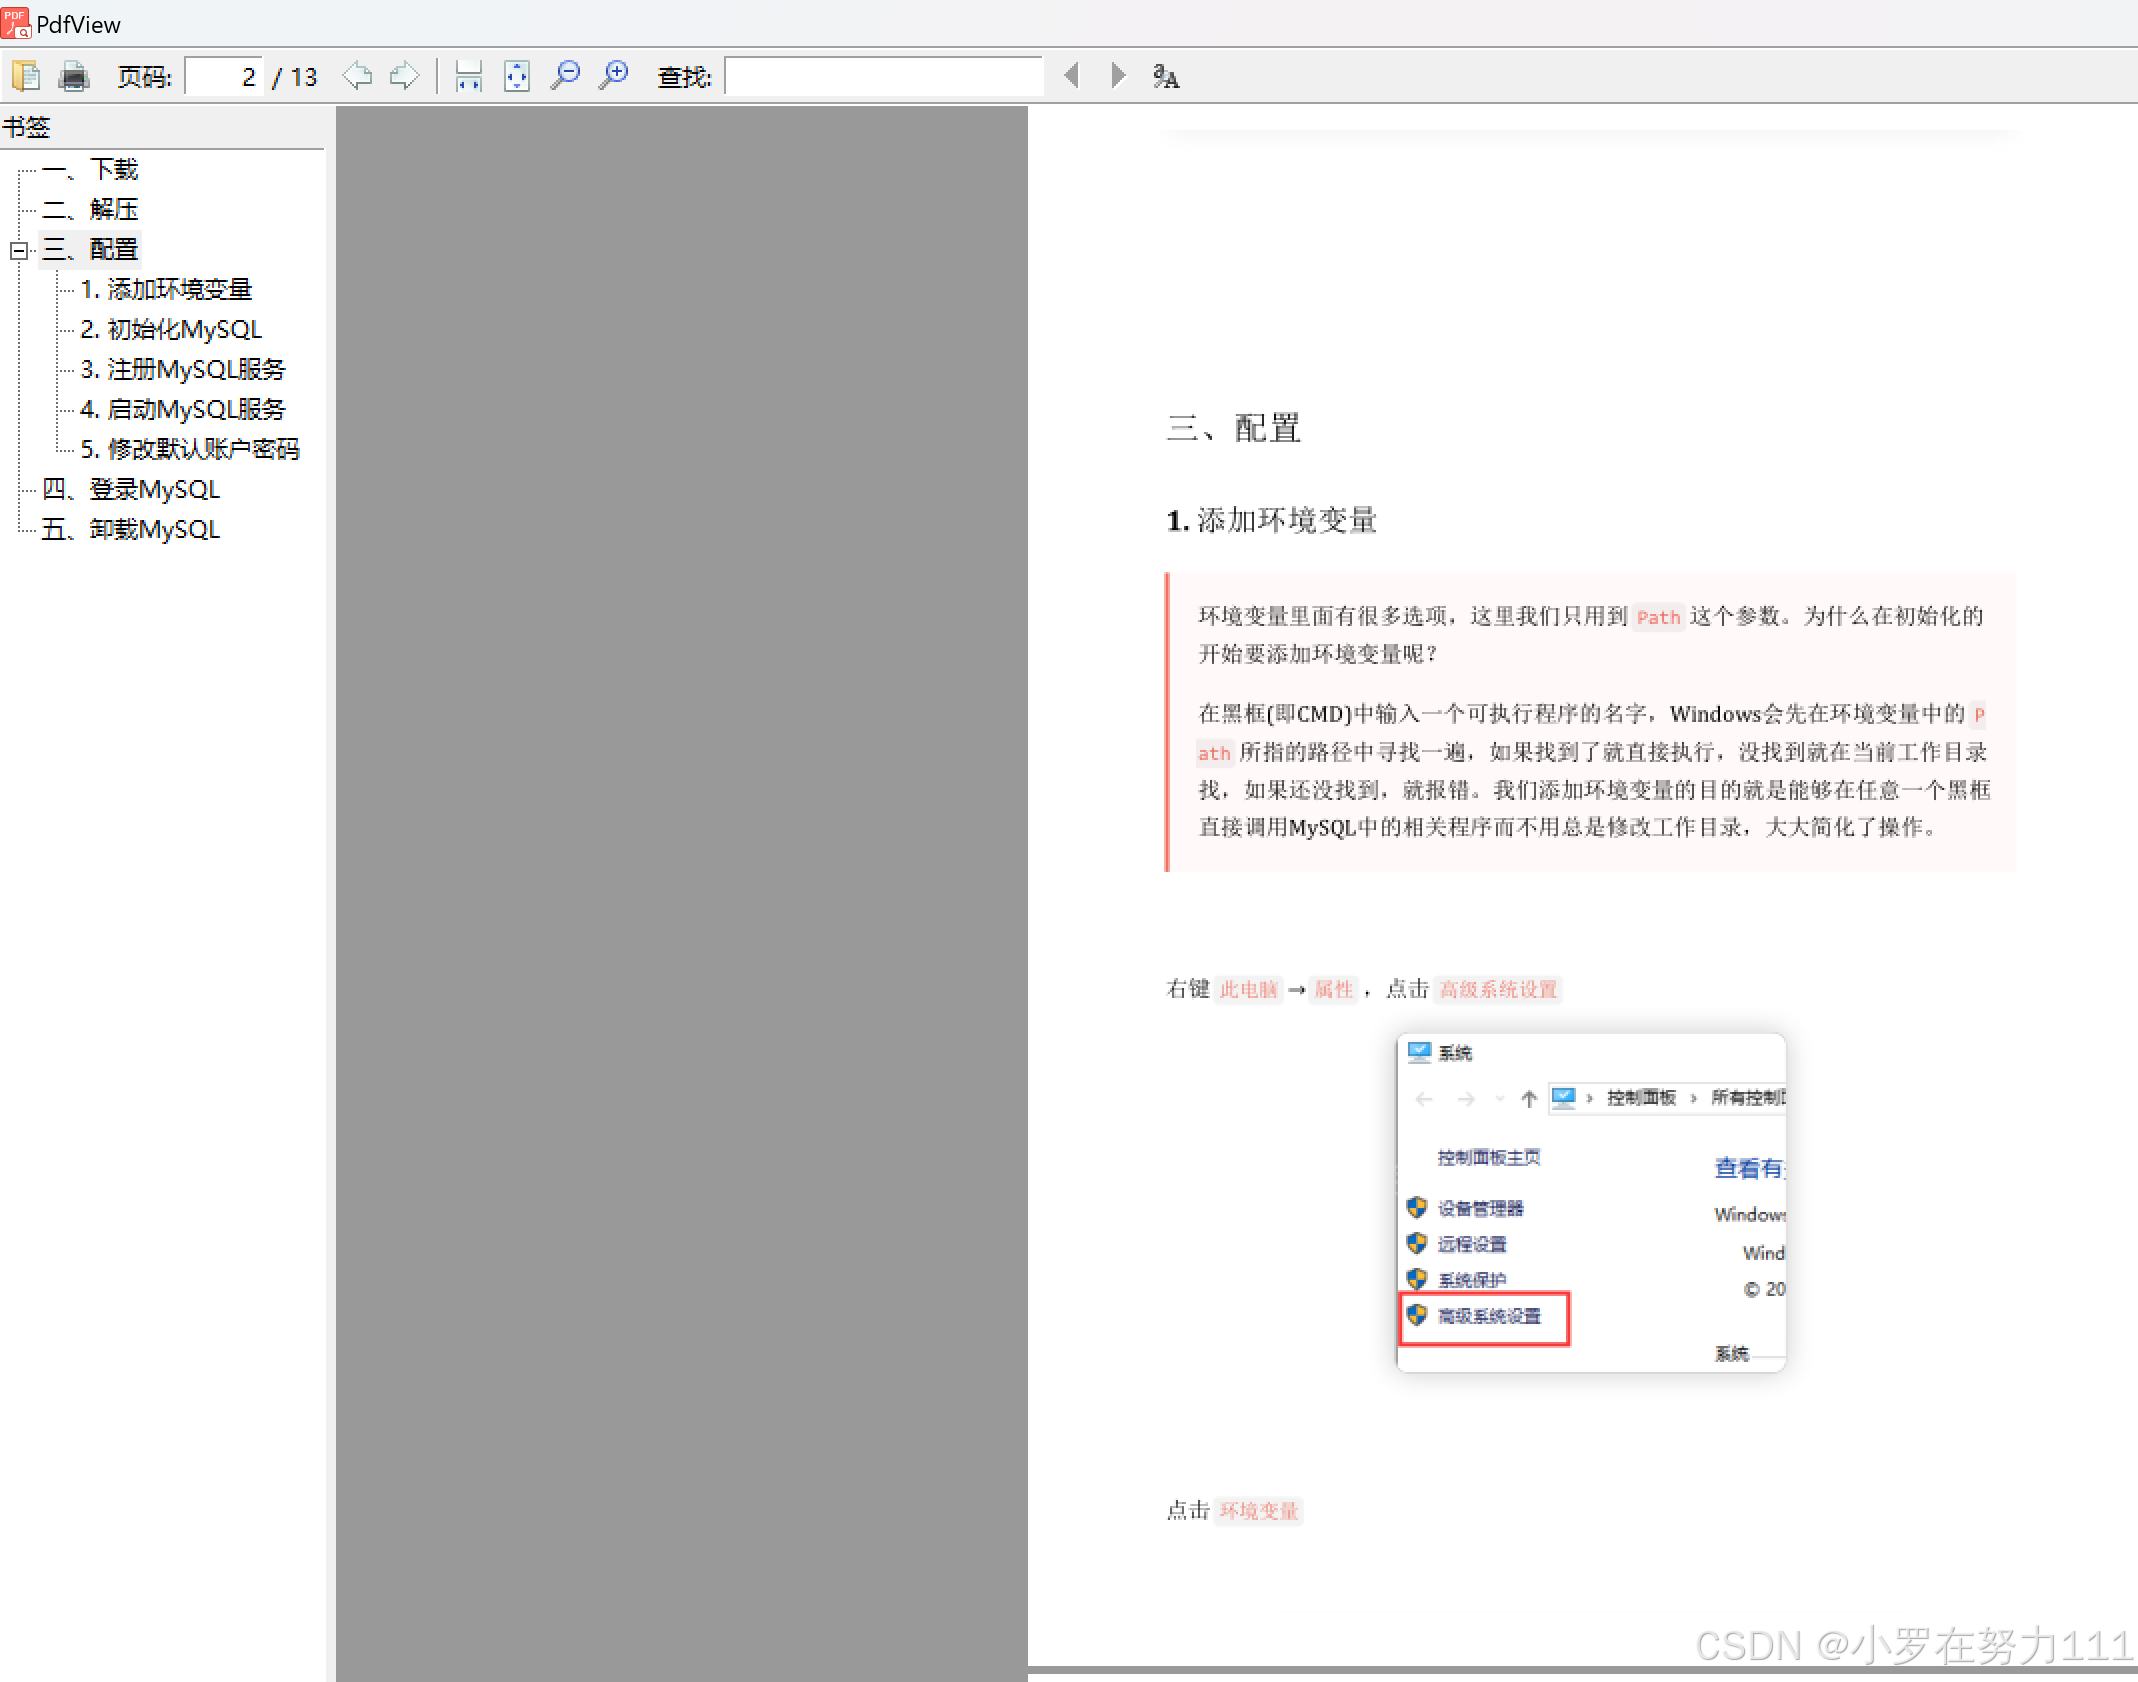
Task: Click the fit page icon
Action: pos(516,76)
